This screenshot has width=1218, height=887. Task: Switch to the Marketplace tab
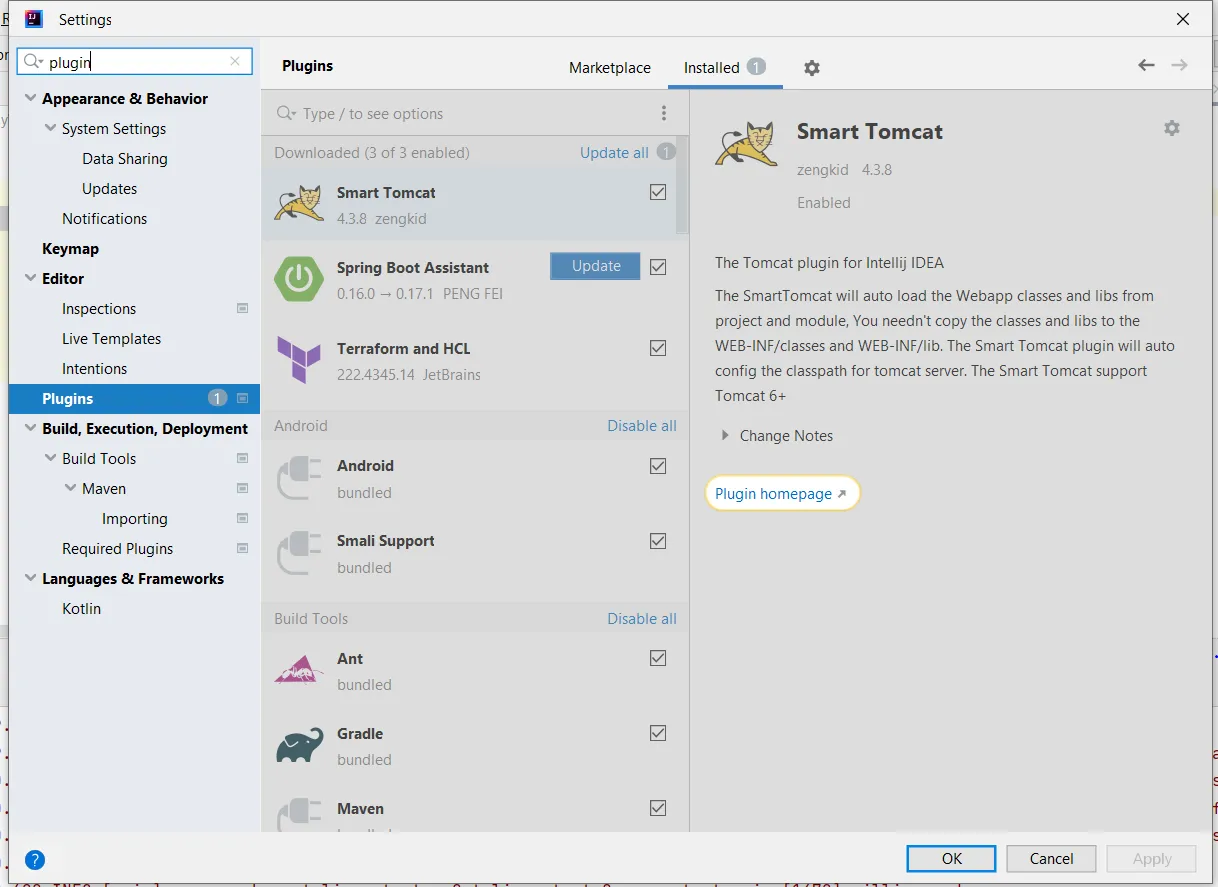click(x=610, y=68)
